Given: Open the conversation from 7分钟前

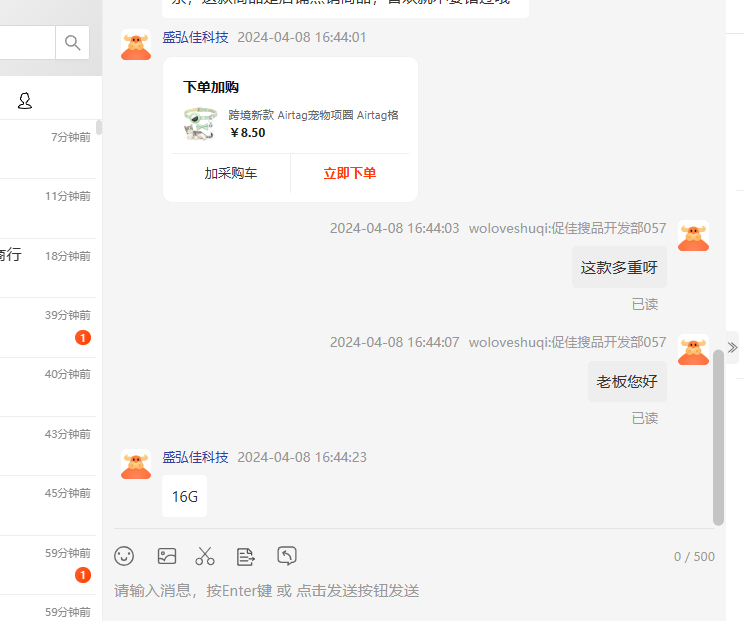Looking at the screenshot, I should click(x=48, y=149).
